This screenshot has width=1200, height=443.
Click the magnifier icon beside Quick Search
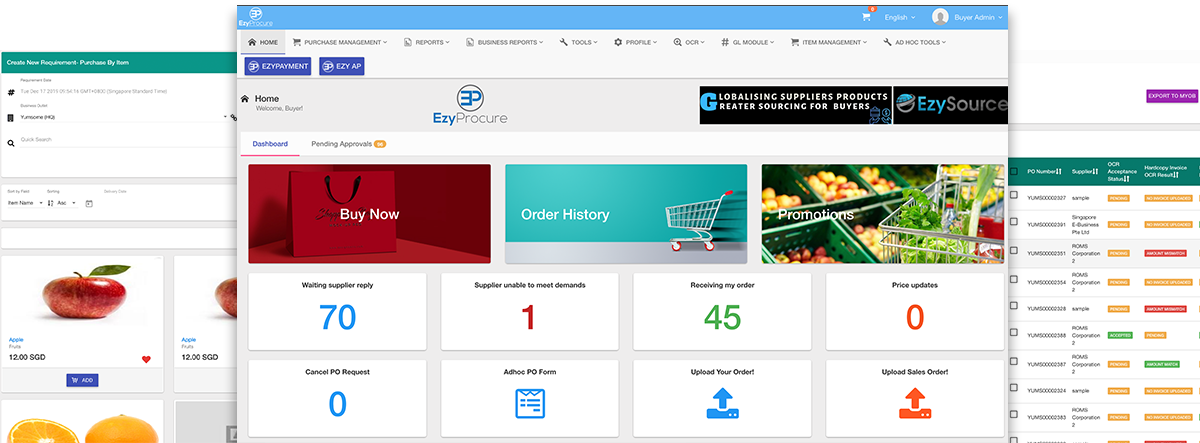pos(11,143)
